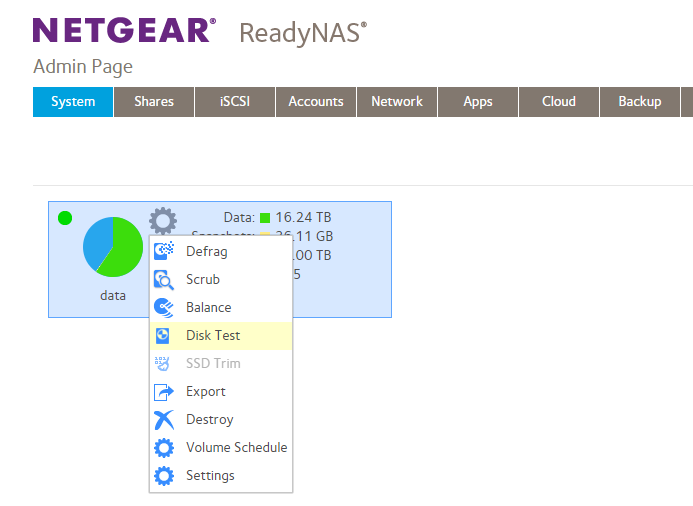The width and height of the screenshot is (693, 506).
Task: Select Disk Test menu entry
Action: pyautogui.click(x=213, y=336)
